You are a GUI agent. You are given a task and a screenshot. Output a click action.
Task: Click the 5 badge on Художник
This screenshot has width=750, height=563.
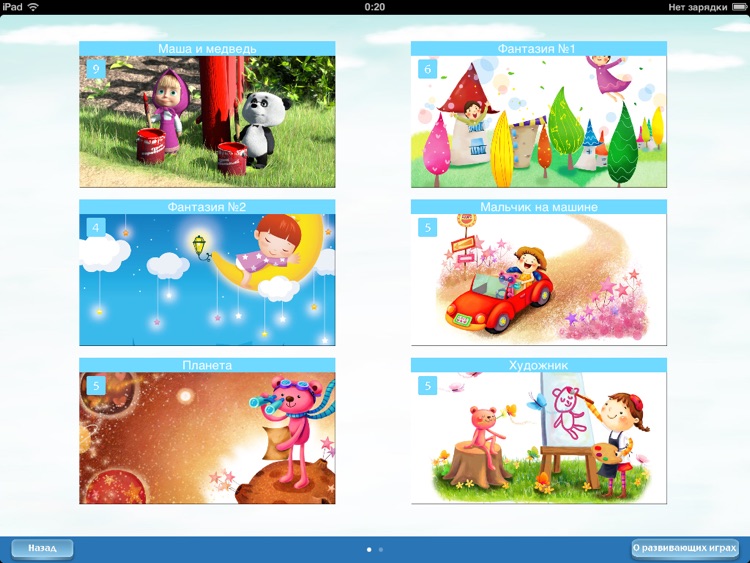pos(428,386)
